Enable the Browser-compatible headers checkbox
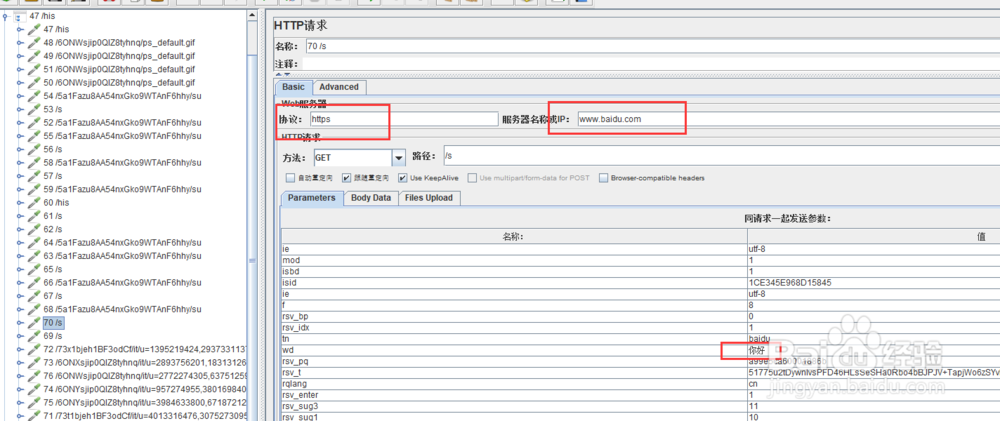This screenshot has height=421, width=1000. pyautogui.click(x=603, y=178)
